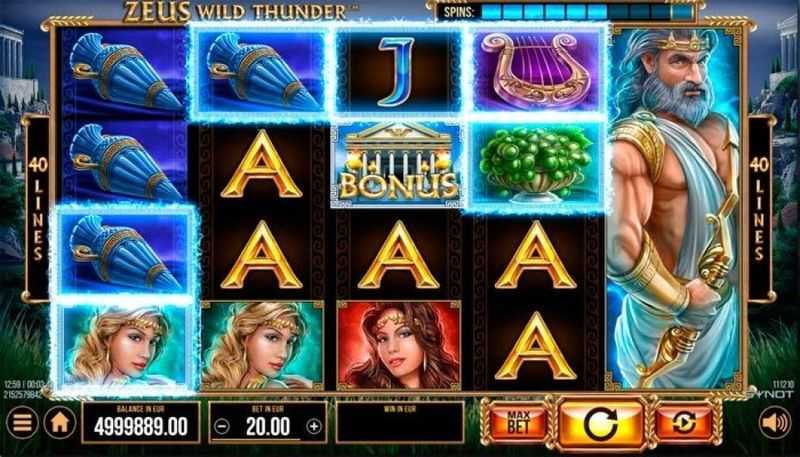The width and height of the screenshot is (800, 457).
Task: Spin the reels
Action: coord(601,424)
